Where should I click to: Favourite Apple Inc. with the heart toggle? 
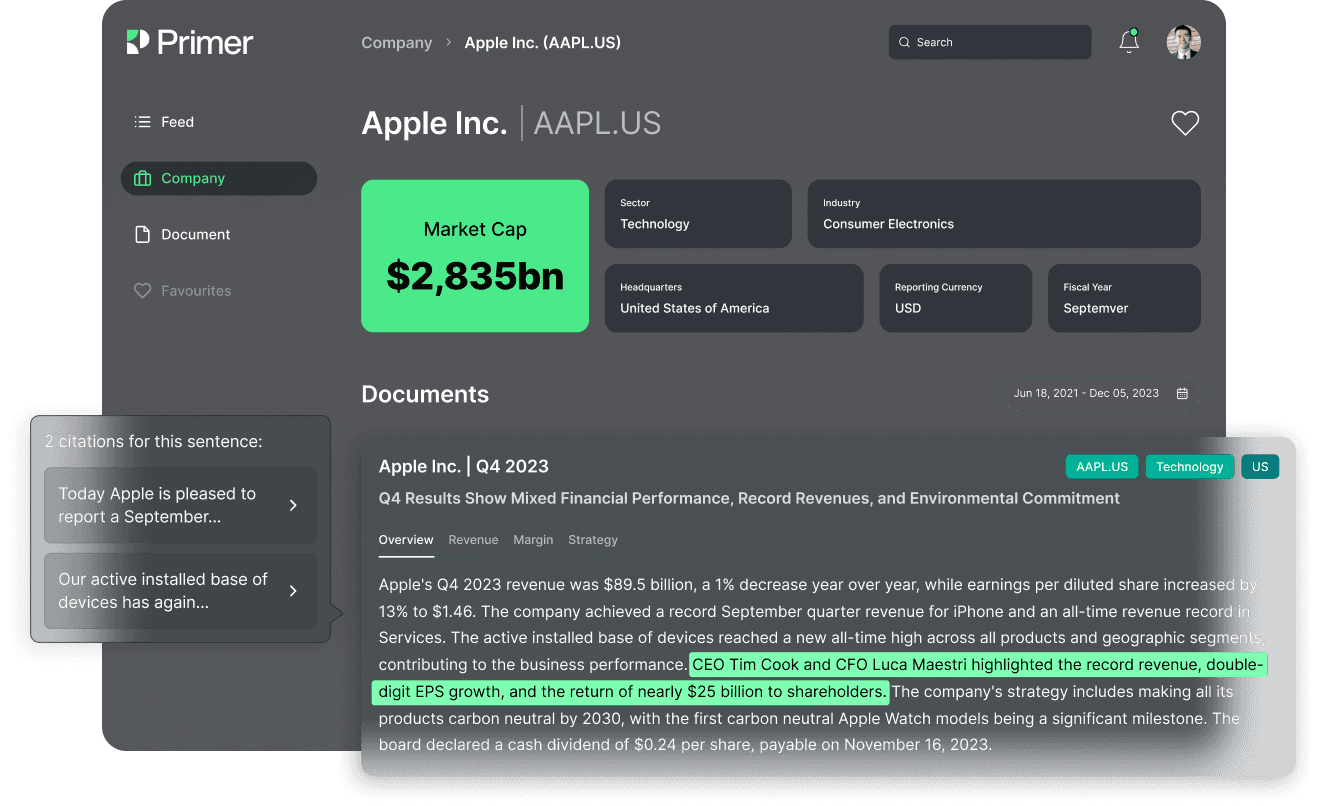click(x=1184, y=122)
